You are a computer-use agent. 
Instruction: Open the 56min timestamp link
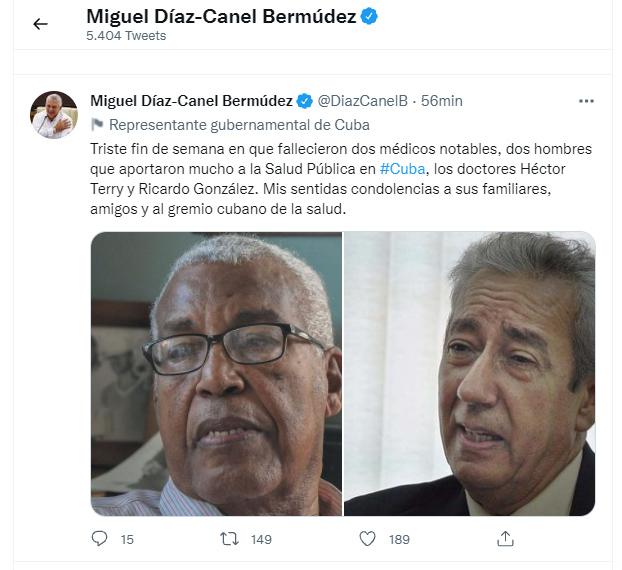pyautogui.click(x=442, y=101)
